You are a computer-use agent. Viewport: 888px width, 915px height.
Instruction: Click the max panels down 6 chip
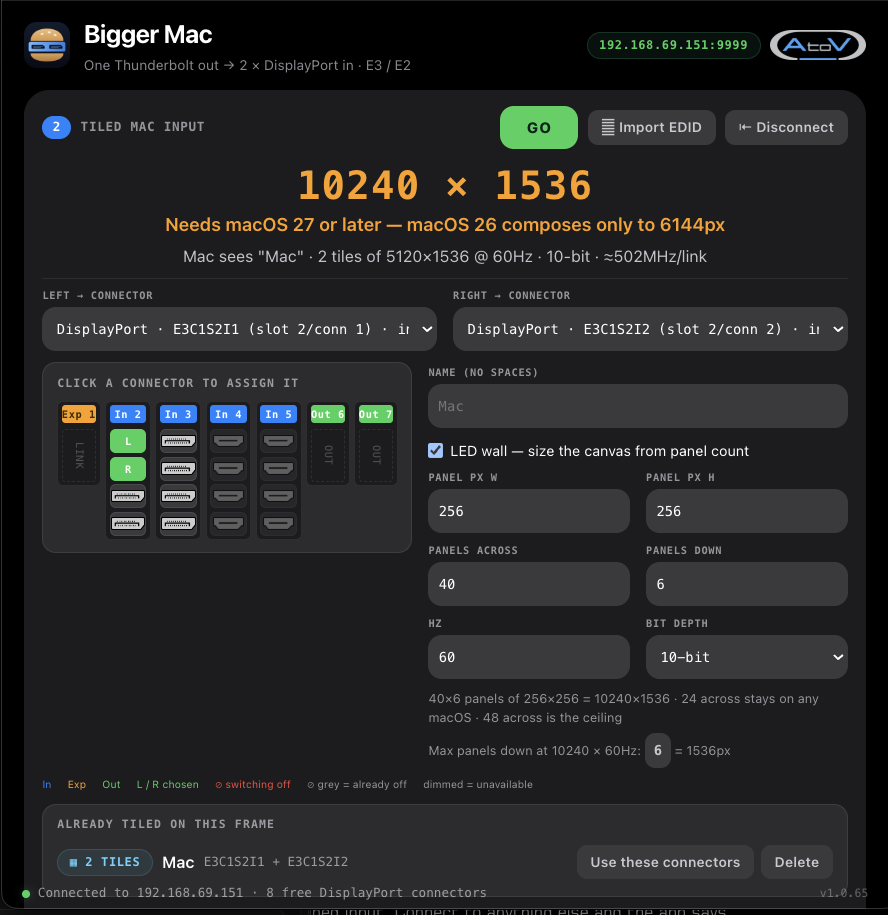click(x=658, y=750)
